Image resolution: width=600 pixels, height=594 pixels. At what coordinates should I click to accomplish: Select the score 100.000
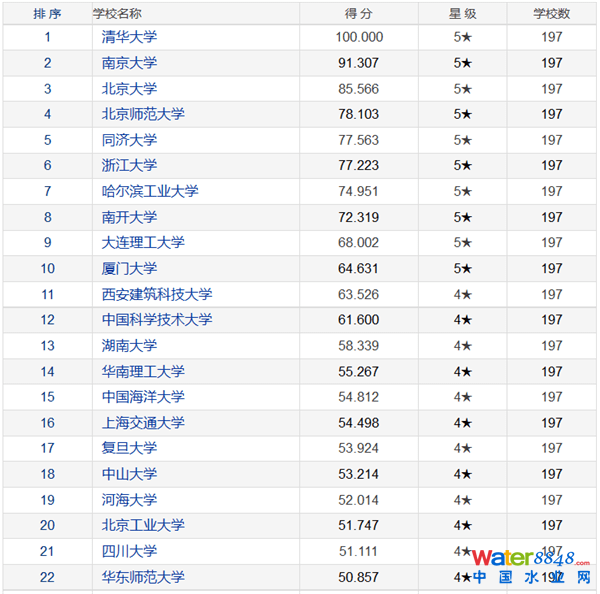359,37
